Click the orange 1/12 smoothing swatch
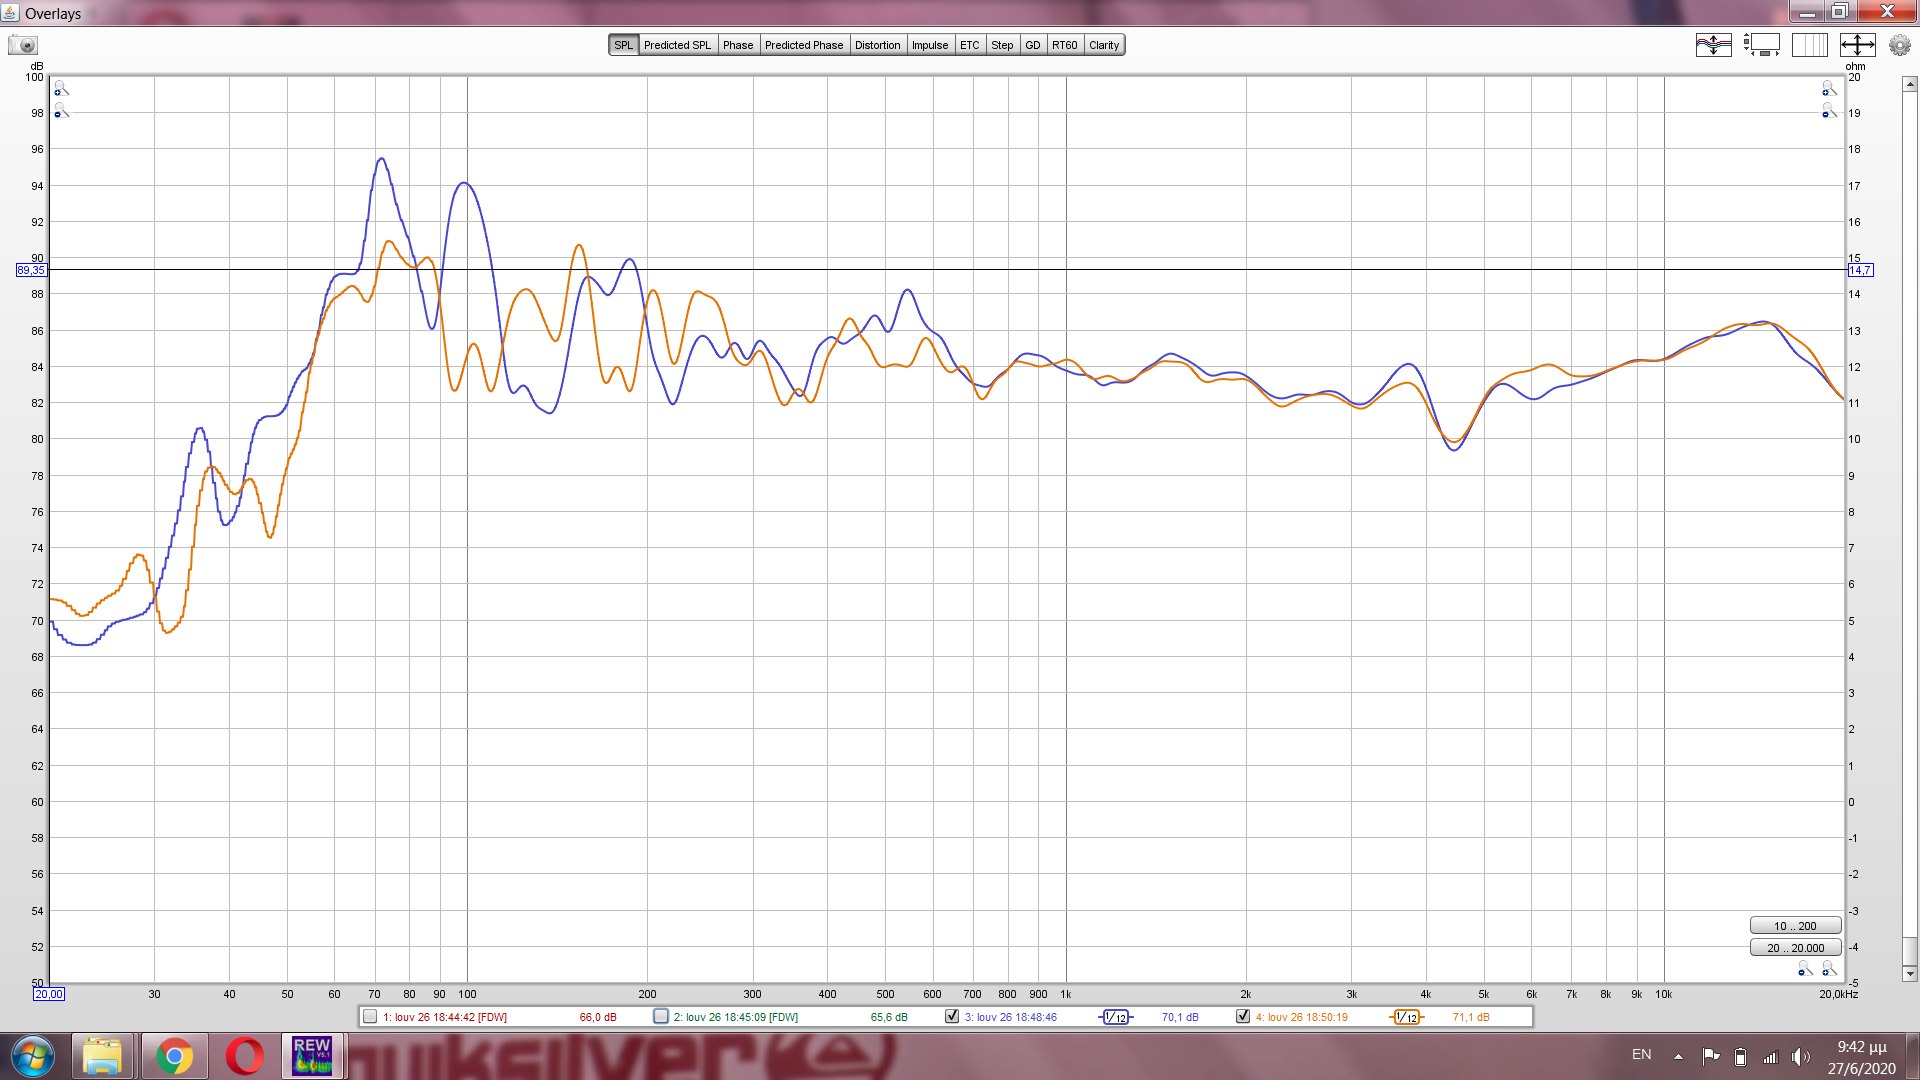Viewport: 1920px width, 1080px height. pos(1407,1017)
